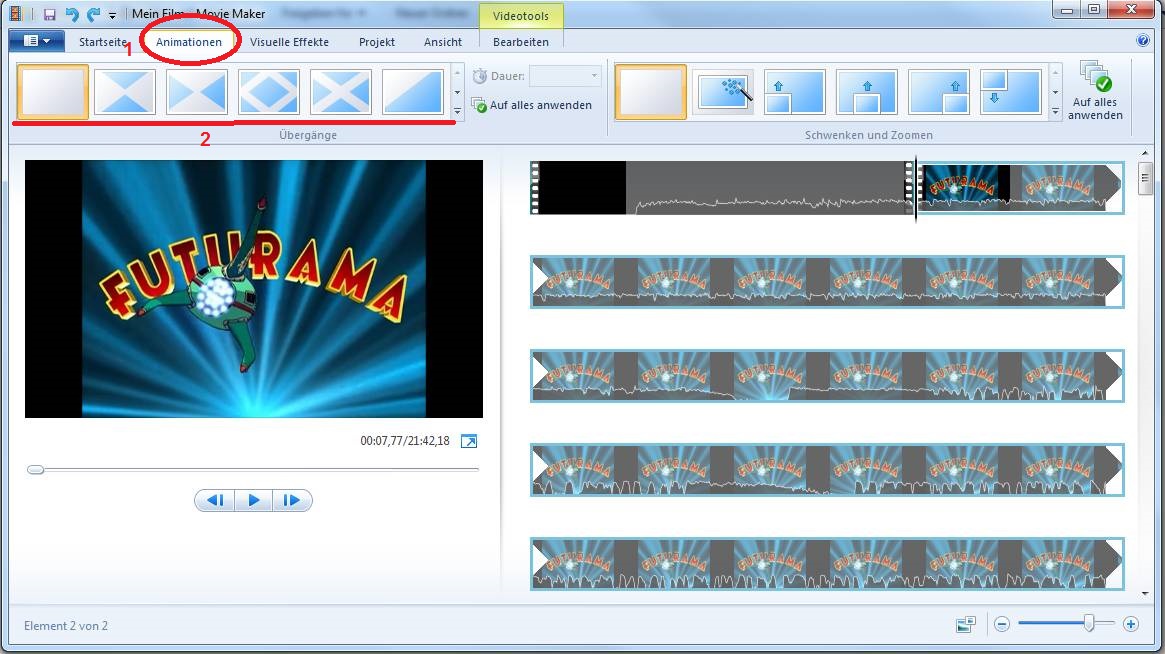Select the no pan and zoom option
This screenshot has height=654, width=1165.
650,92
